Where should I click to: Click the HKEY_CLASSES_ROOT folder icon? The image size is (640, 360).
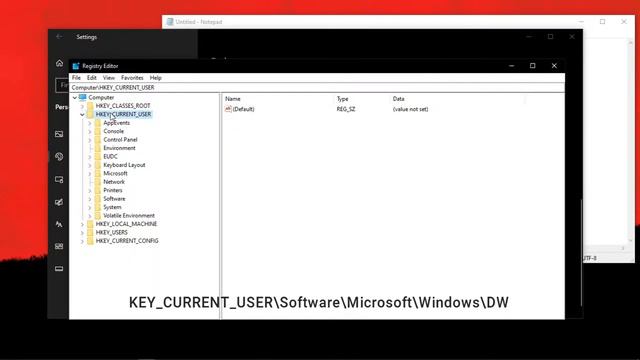[90, 106]
